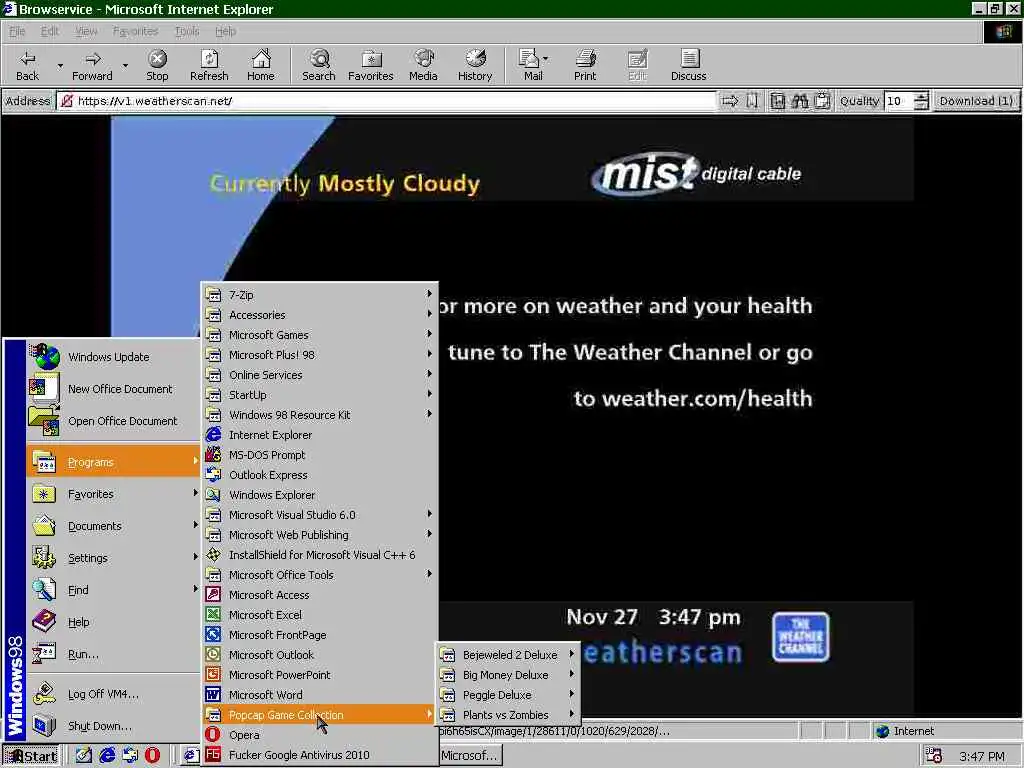Launch Microsoft FrontPage
This screenshot has height=768, width=1024.
(x=319, y=635)
